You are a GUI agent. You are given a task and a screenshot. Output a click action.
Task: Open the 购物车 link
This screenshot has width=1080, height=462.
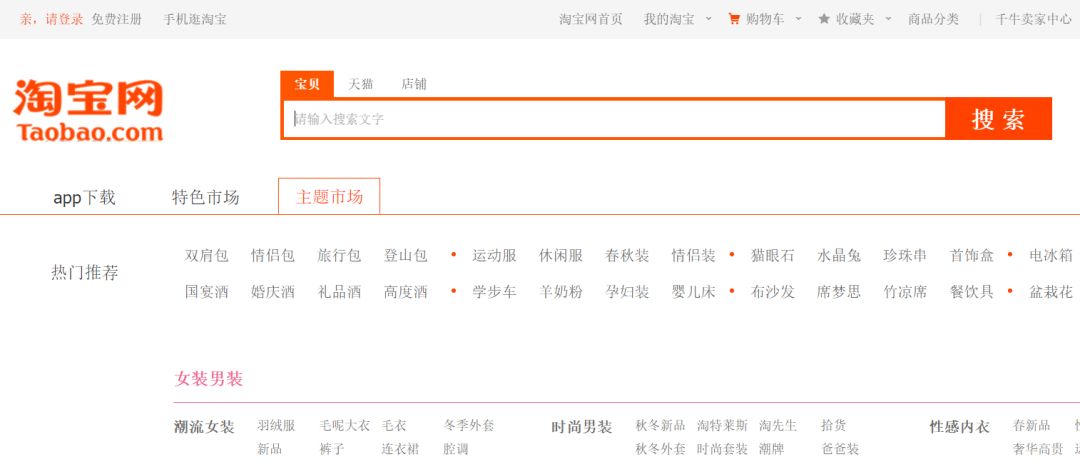765,19
